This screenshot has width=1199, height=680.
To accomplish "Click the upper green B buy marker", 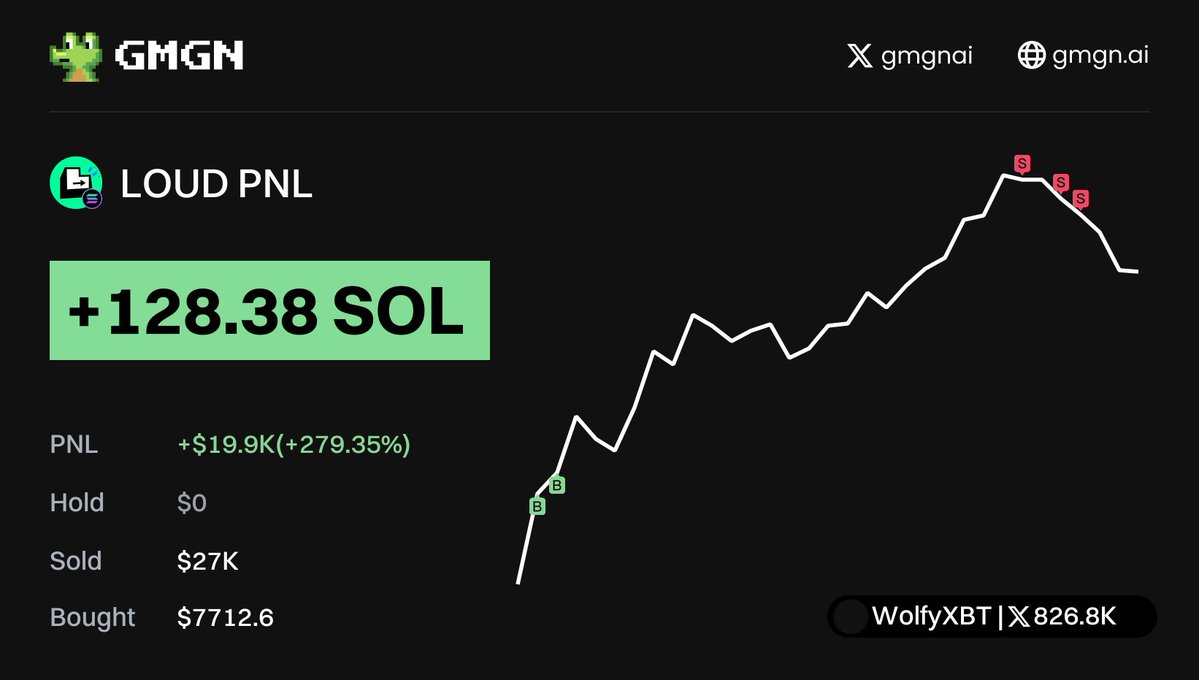I will tap(557, 485).
